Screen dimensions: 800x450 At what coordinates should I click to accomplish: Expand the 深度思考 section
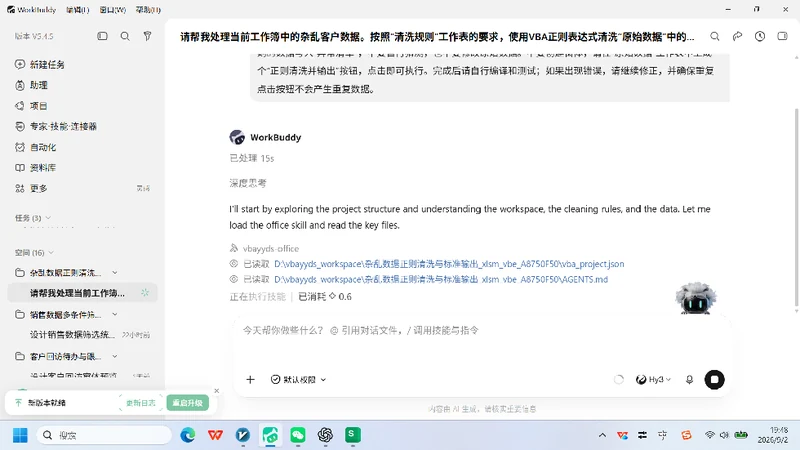(248, 183)
